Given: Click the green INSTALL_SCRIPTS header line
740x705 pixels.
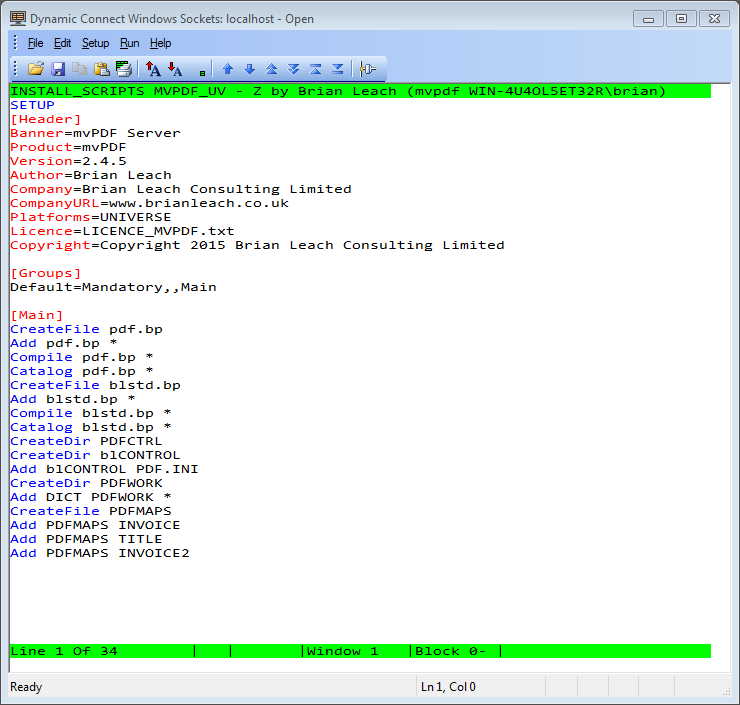Looking at the screenshot, I should click(x=361, y=91).
